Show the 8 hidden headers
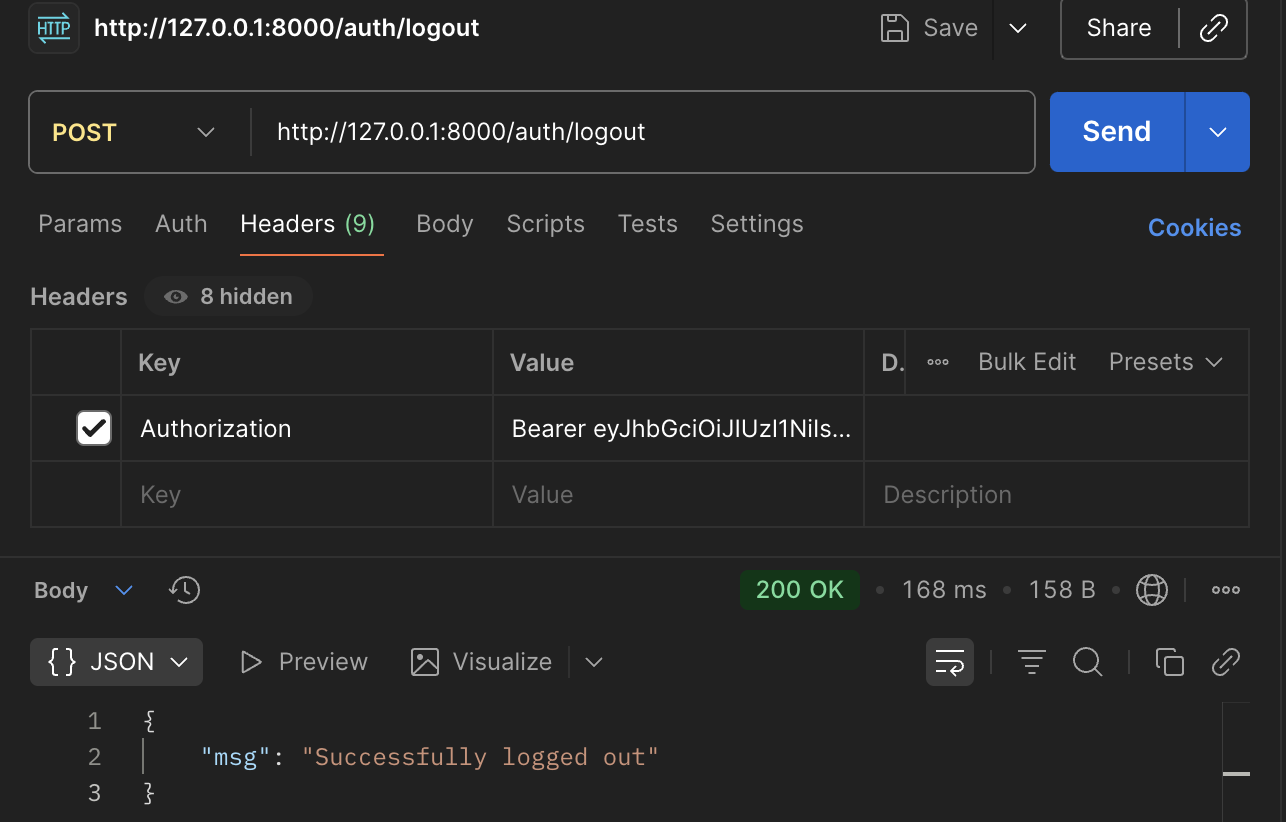Image resolution: width=1286 pixels, height=822 pixels. (x=229, y=297)
